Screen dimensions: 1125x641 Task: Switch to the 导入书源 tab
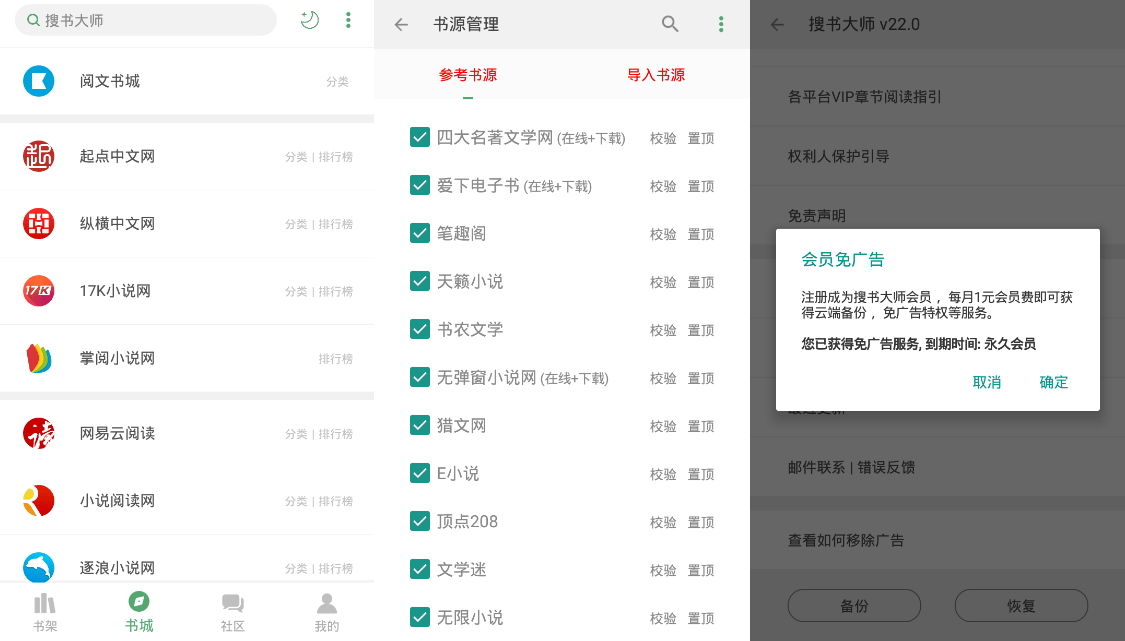655,75
